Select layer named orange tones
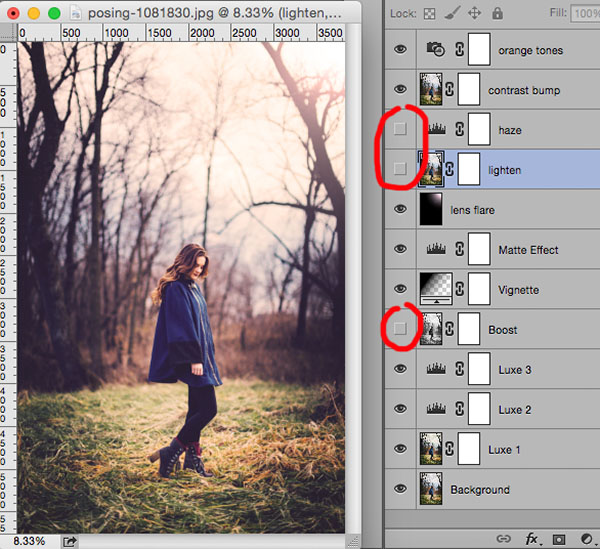 (530, 50)
